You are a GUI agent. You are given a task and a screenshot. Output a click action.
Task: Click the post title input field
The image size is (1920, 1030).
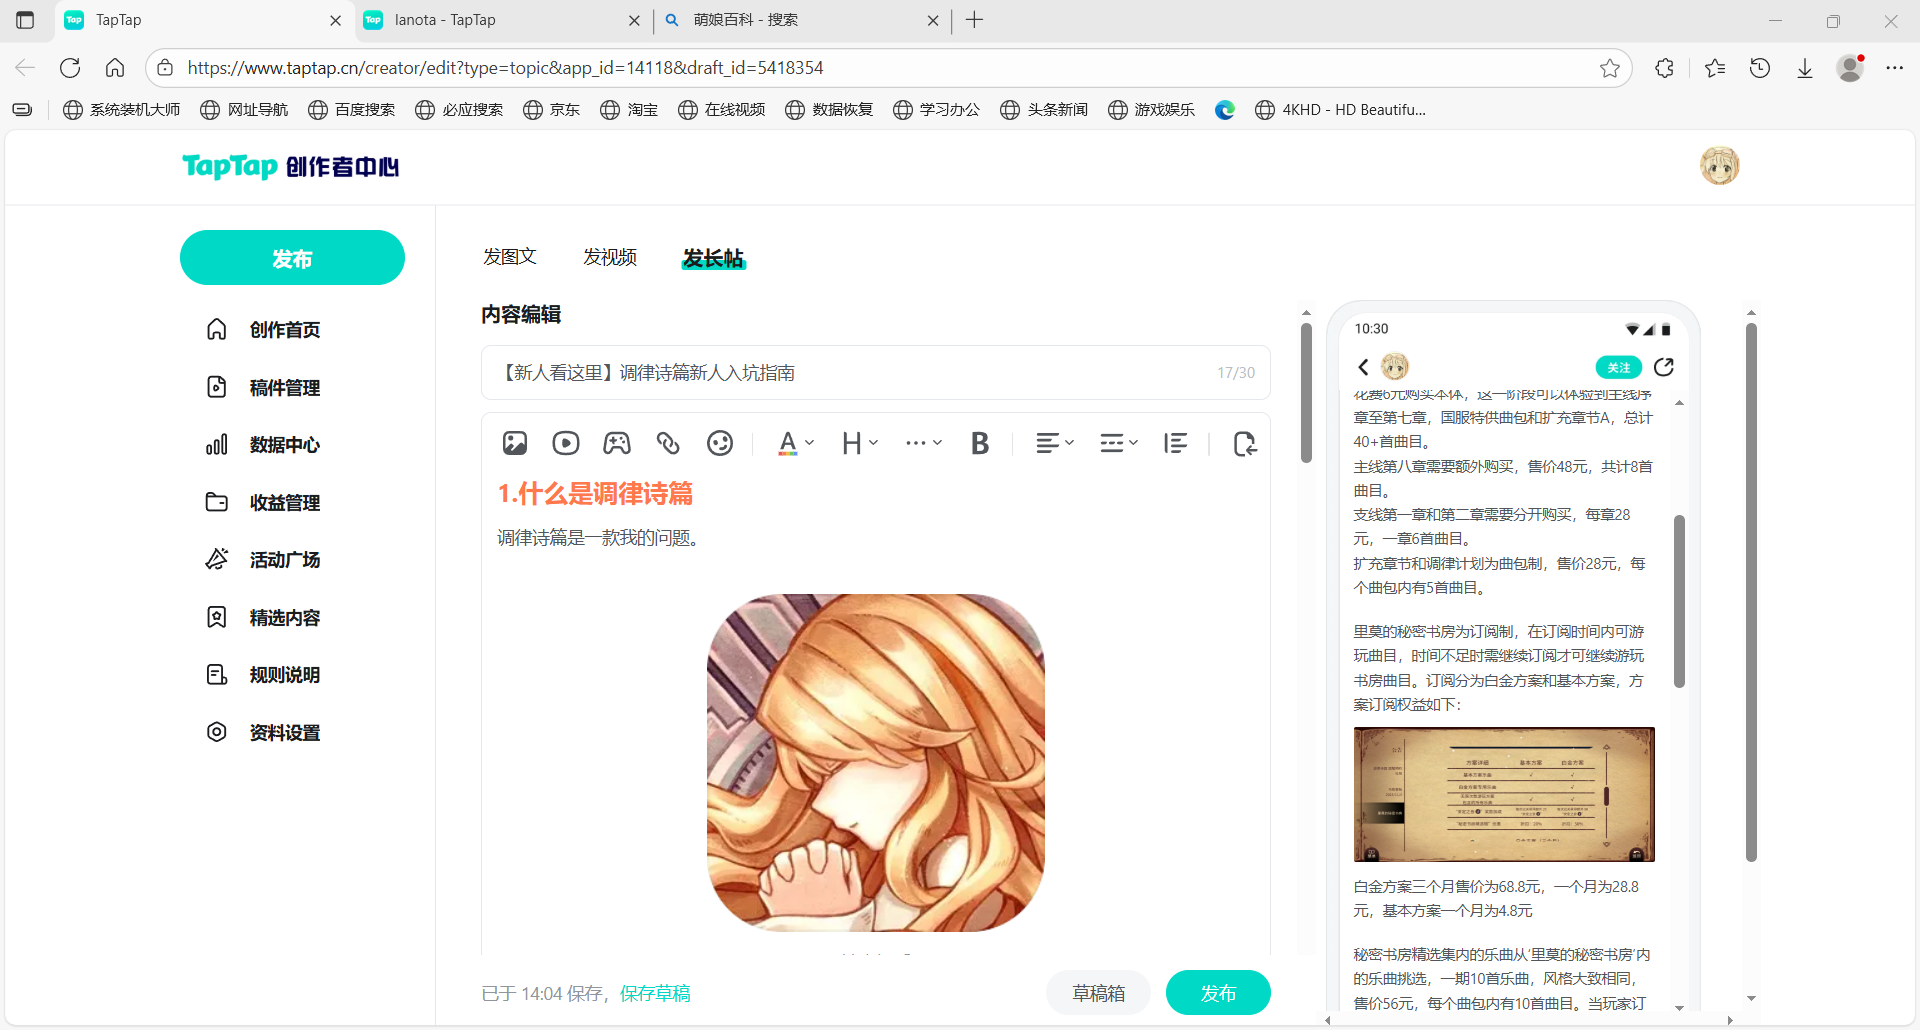pos(875,373)
